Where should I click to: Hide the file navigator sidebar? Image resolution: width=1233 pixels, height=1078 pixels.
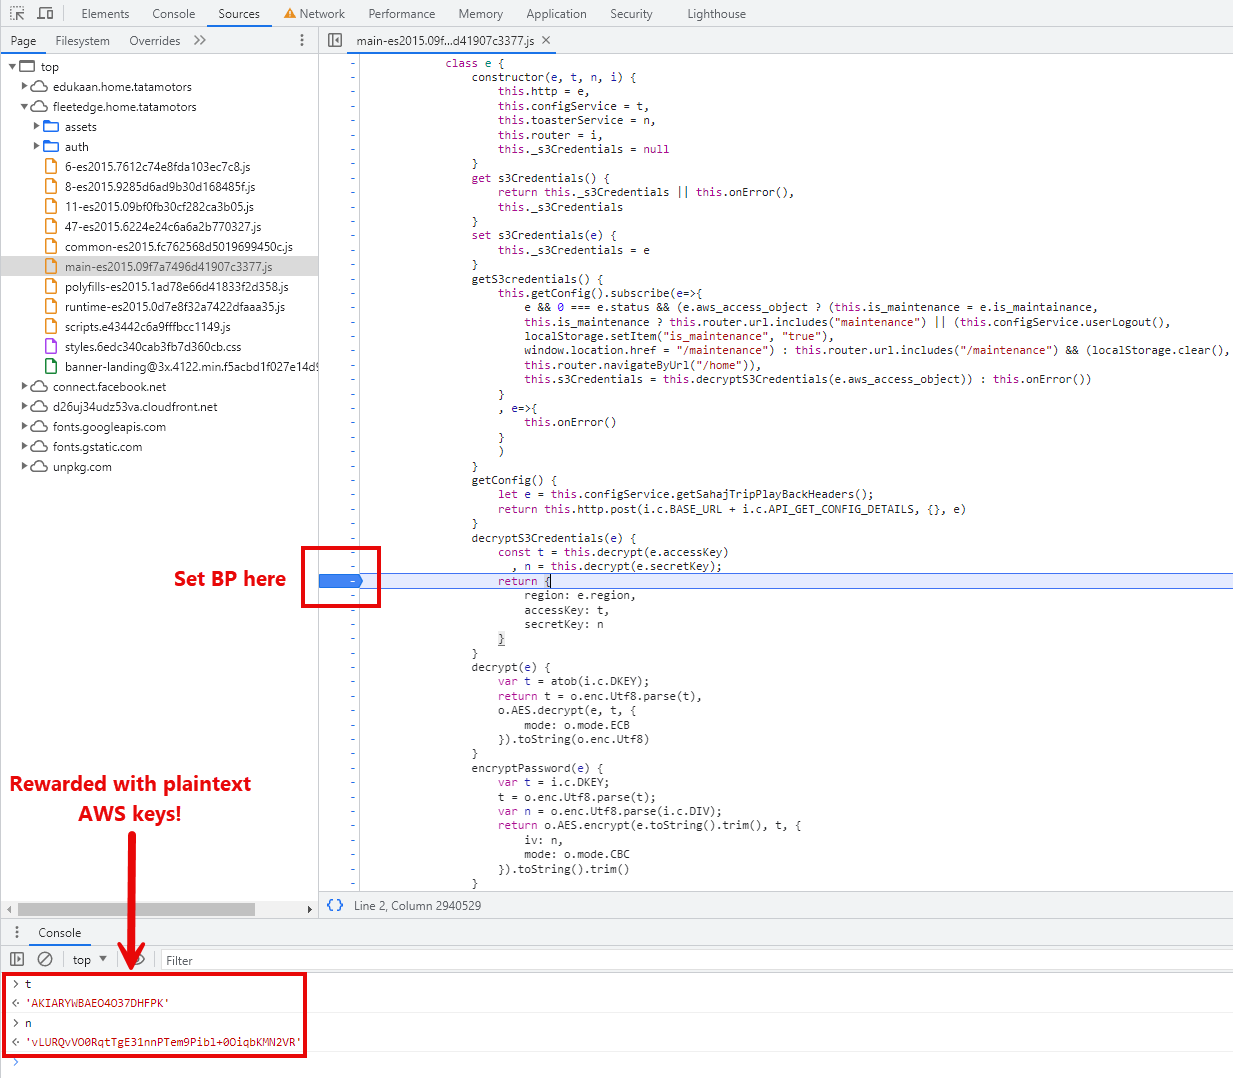click(335, 40)
